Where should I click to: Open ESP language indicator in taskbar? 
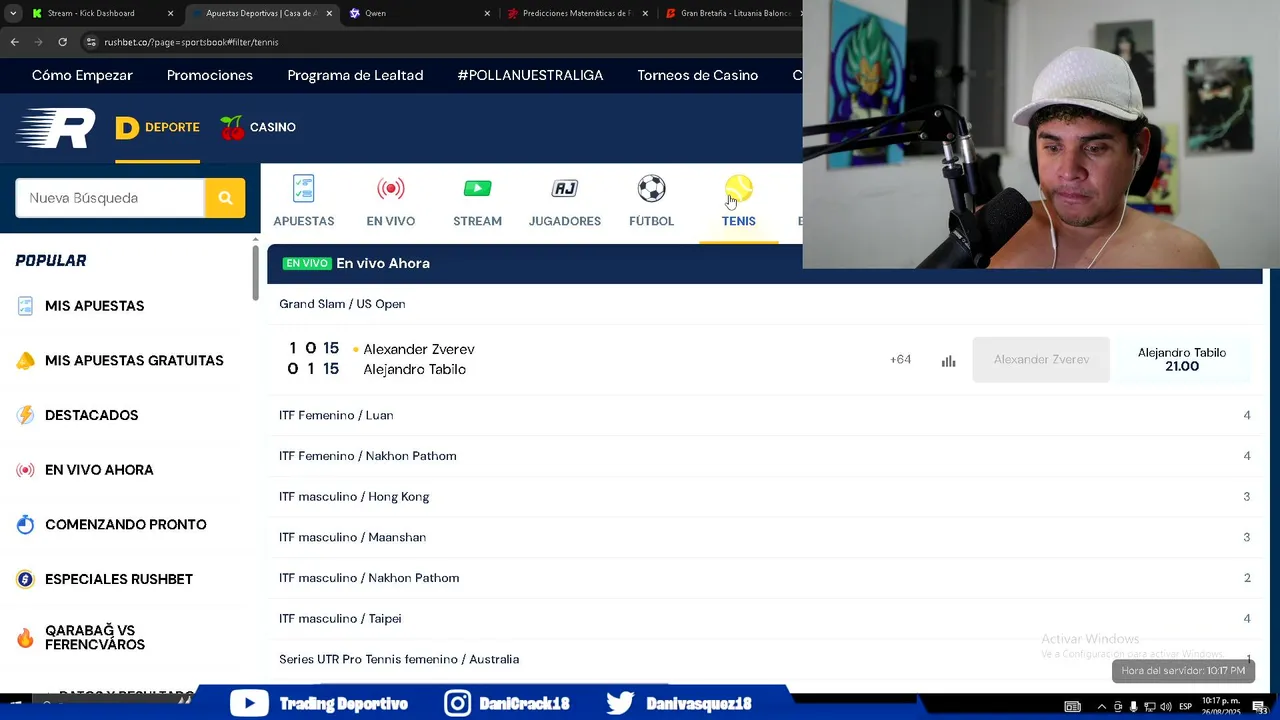(1186, 706)
